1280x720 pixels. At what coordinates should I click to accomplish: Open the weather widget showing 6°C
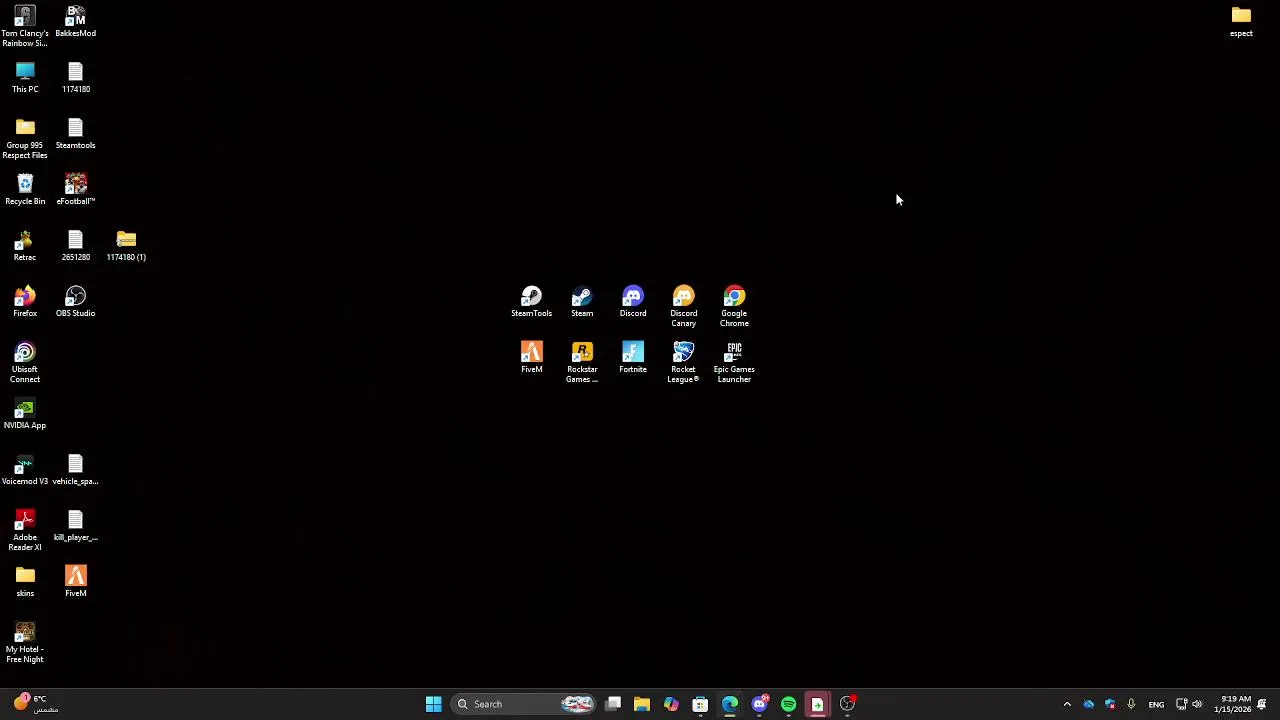[x=36, y=704]
